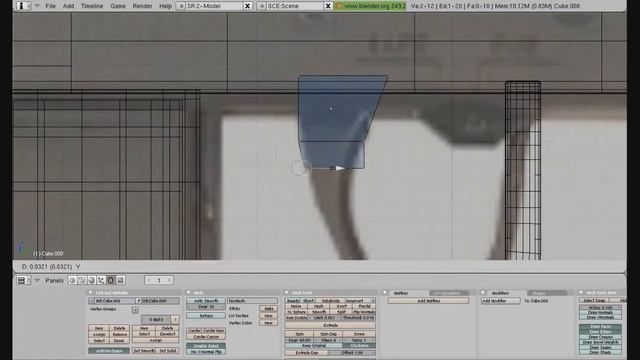This screenshot has width=640, height=360.
Task: Click the plus button beside Vertex Groups
Action: point(135,310)
